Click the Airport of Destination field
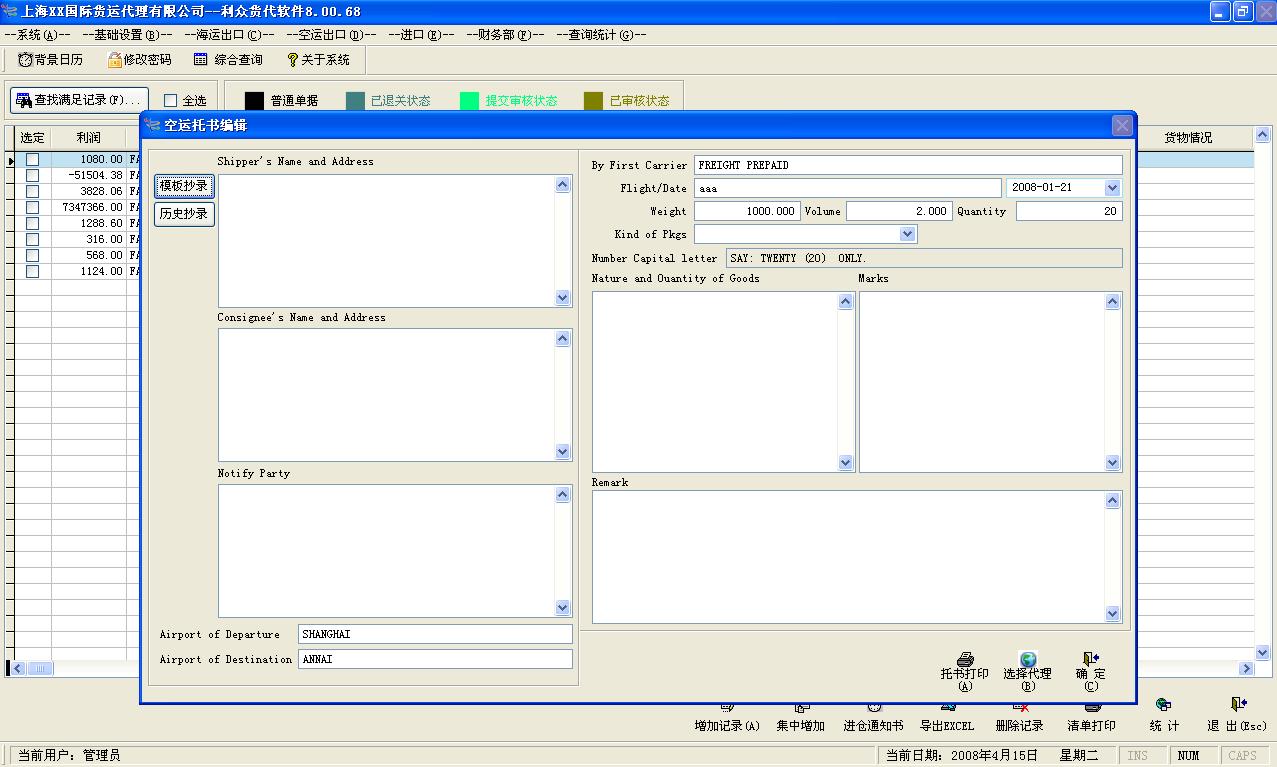The image size is (1277, 767). point(435,659)
